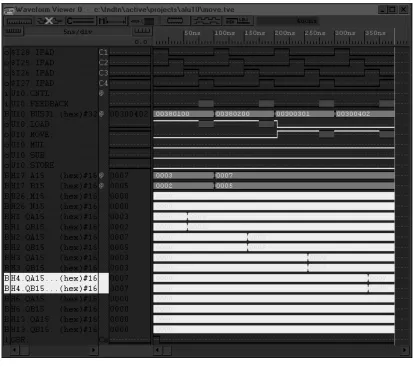
Task: Click the Waveform Viewer system menu icon
Action: click(x=9, y=10)
